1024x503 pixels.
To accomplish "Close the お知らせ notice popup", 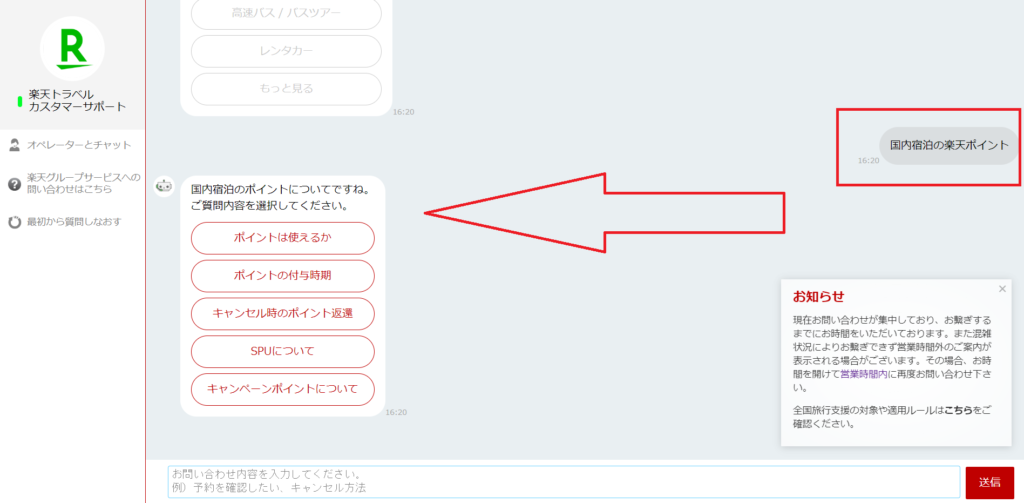I will coord(1002,289).
